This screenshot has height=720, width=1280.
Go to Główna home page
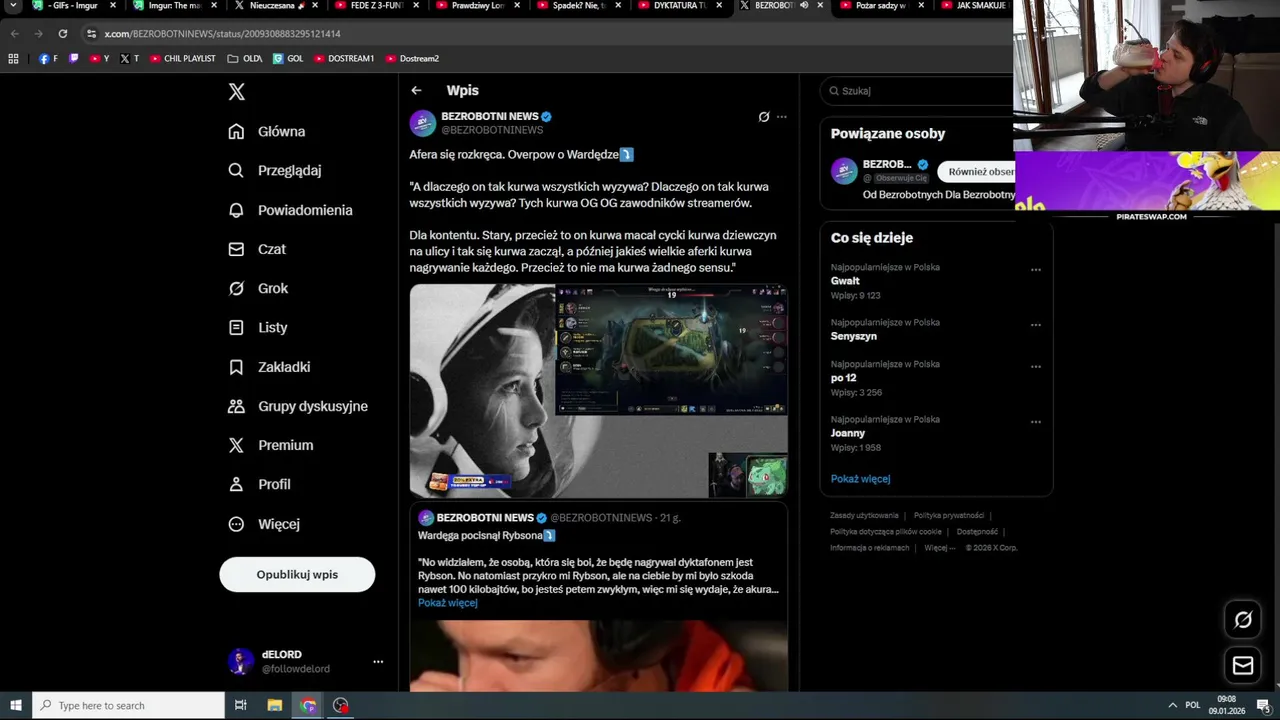click(x=267, y=131)
